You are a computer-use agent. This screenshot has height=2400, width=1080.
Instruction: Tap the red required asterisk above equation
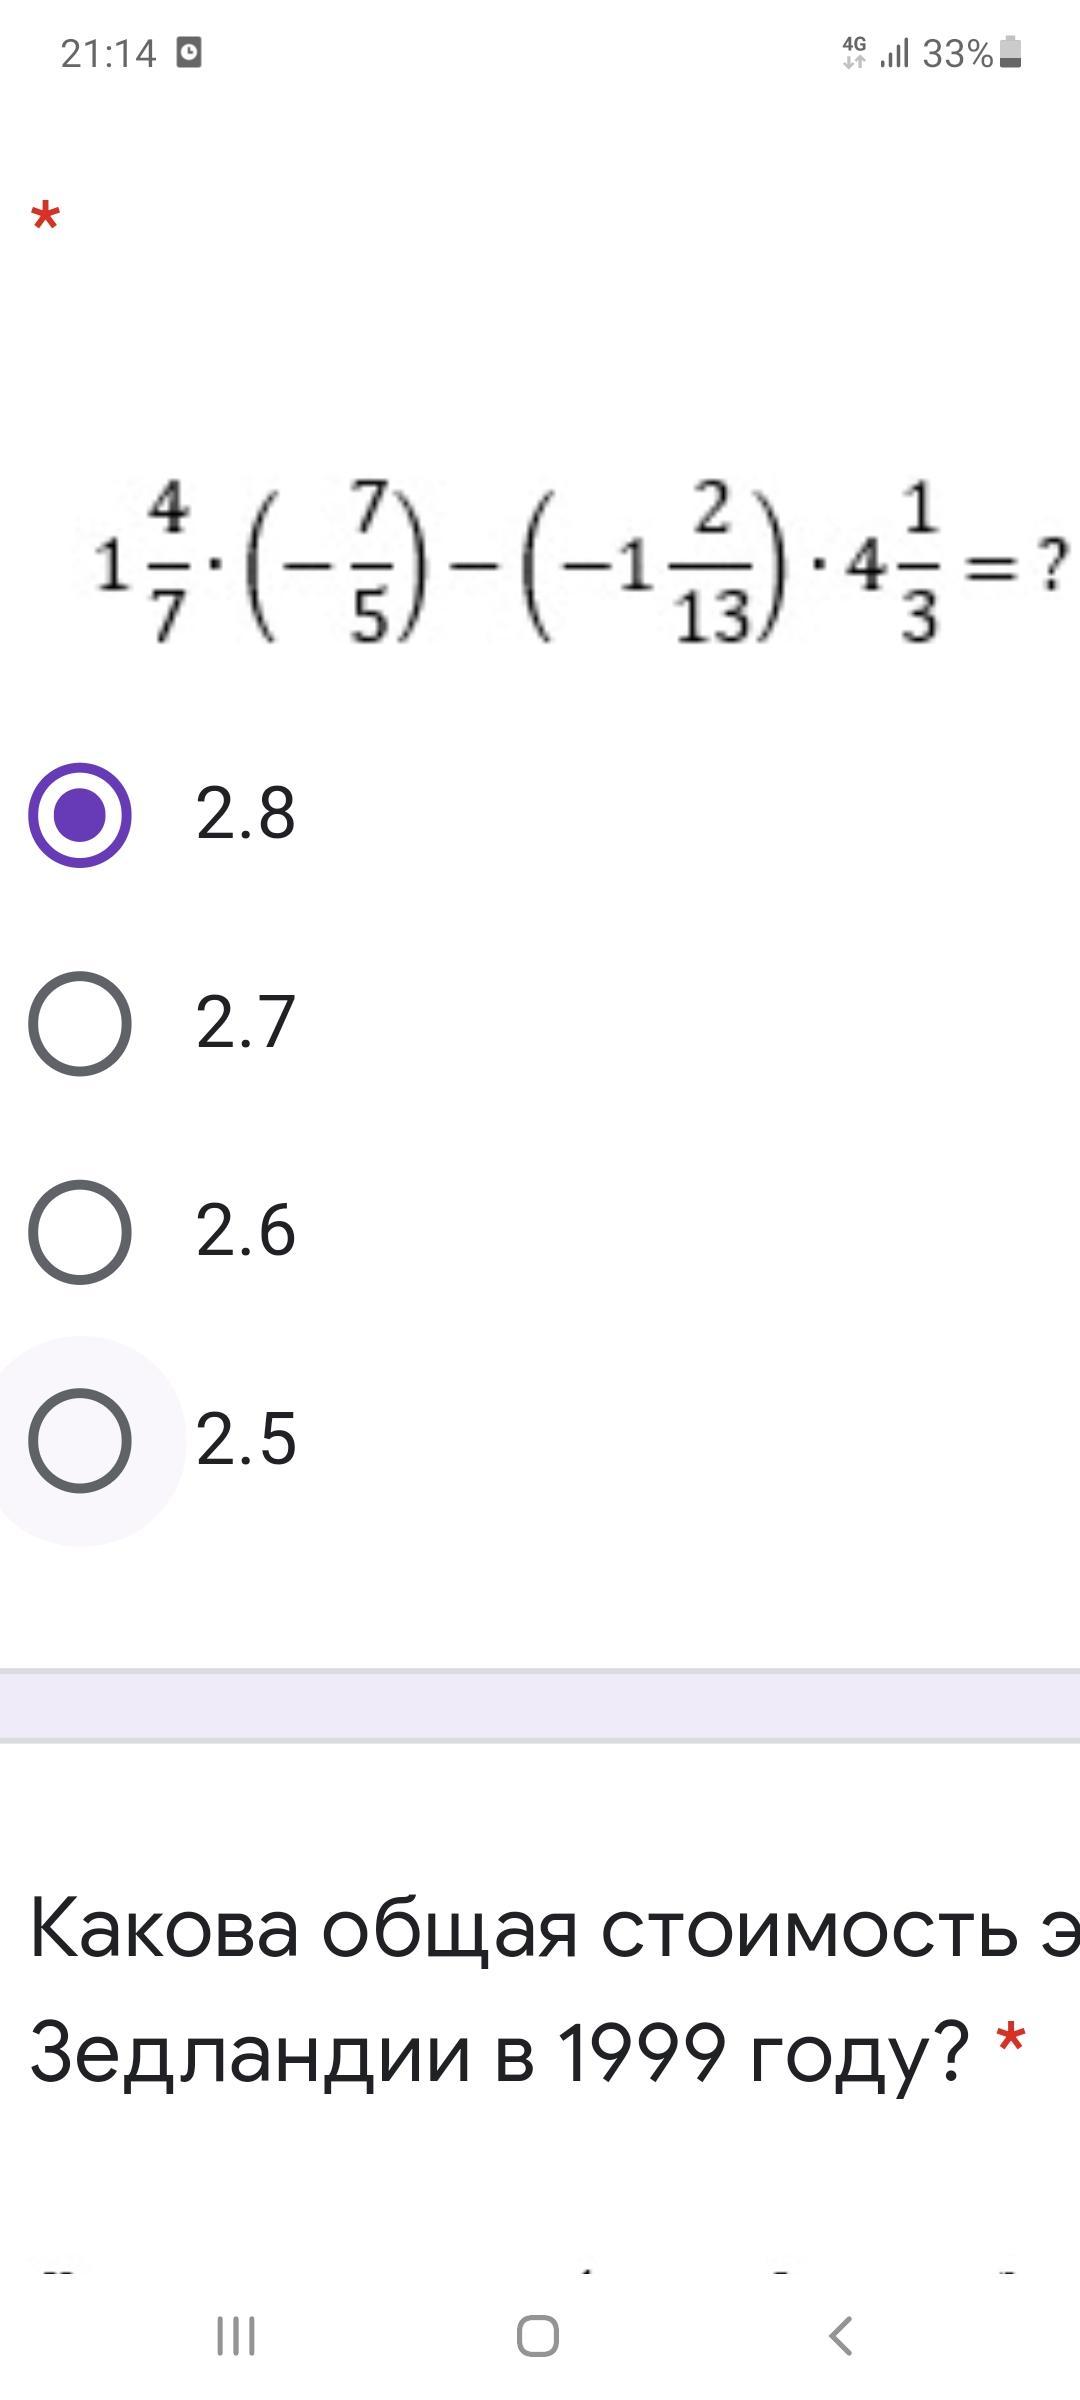pos(45,217)
